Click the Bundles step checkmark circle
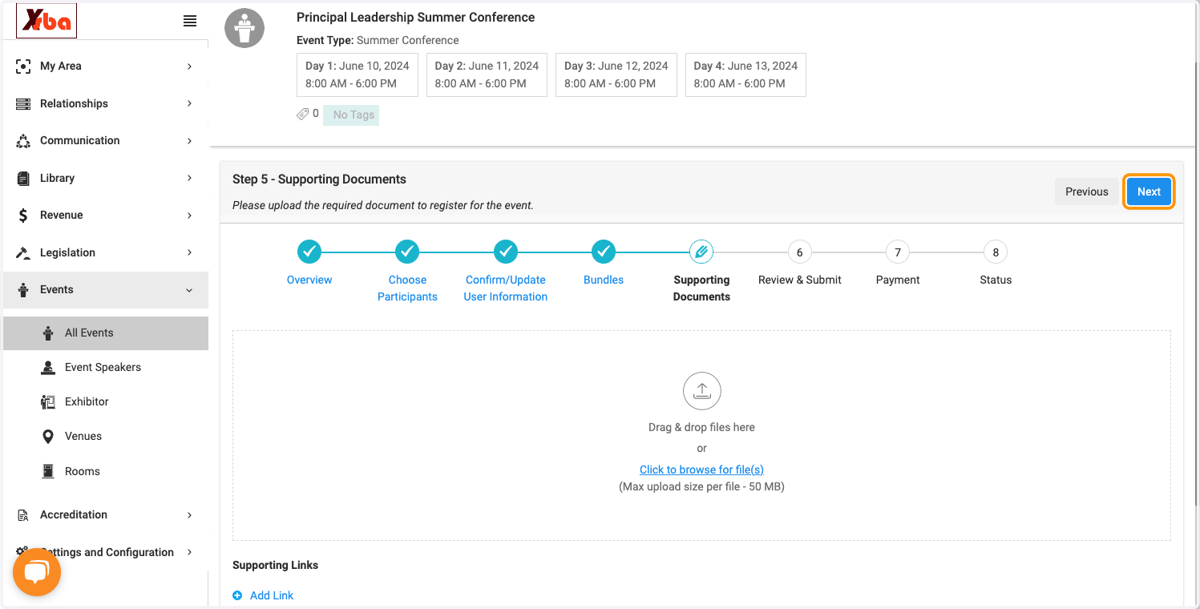Image resolution: width=1200 pixels, height=609 pixels. (603, 251)
